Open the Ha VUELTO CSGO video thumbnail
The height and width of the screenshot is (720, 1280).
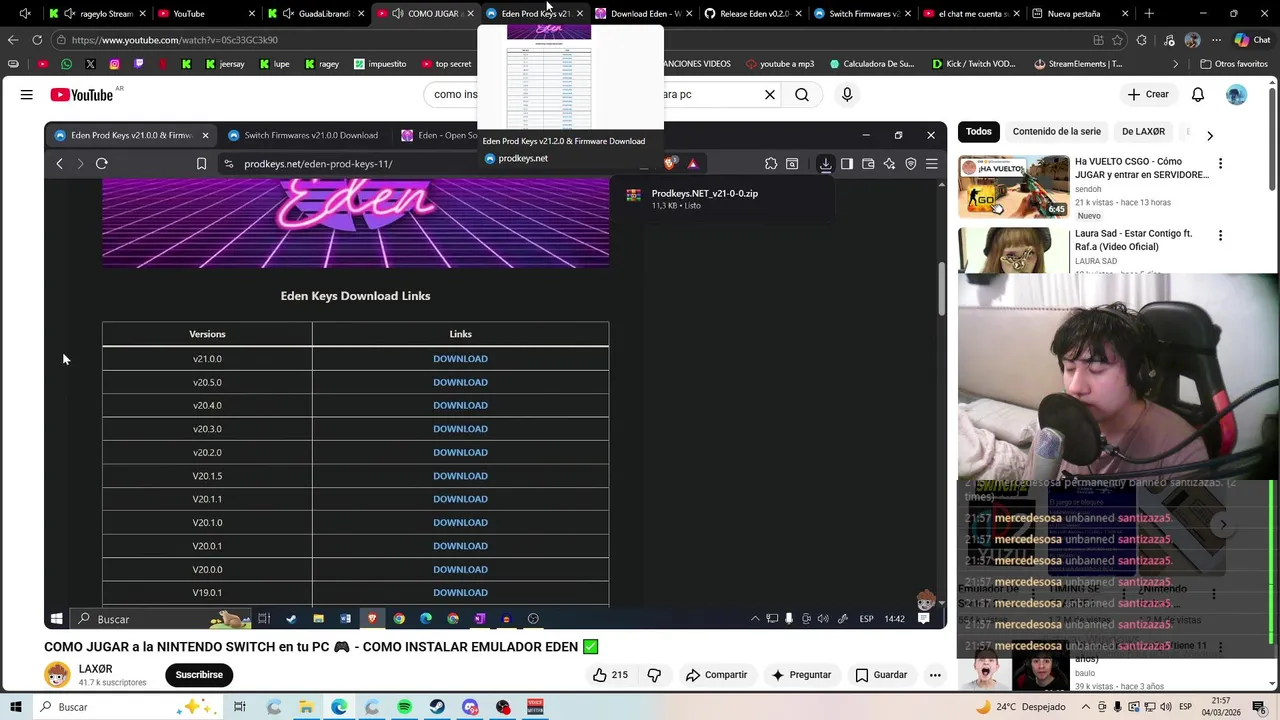(x=1014, y=186)
